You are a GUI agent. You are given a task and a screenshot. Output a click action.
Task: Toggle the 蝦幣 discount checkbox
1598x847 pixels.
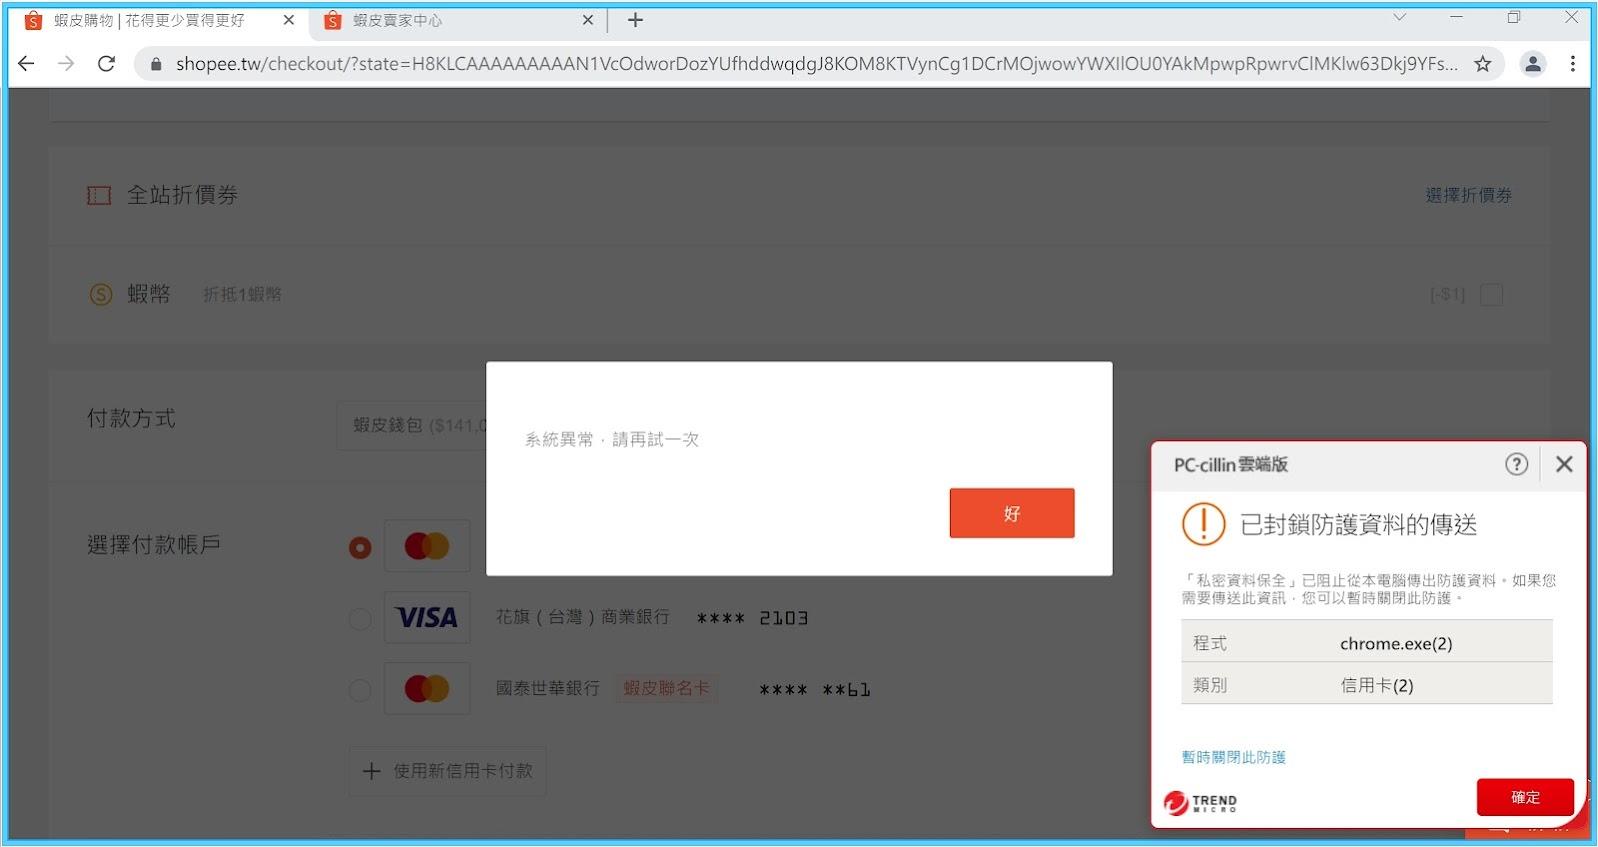pyautogui.click(x=1491, y=294)
